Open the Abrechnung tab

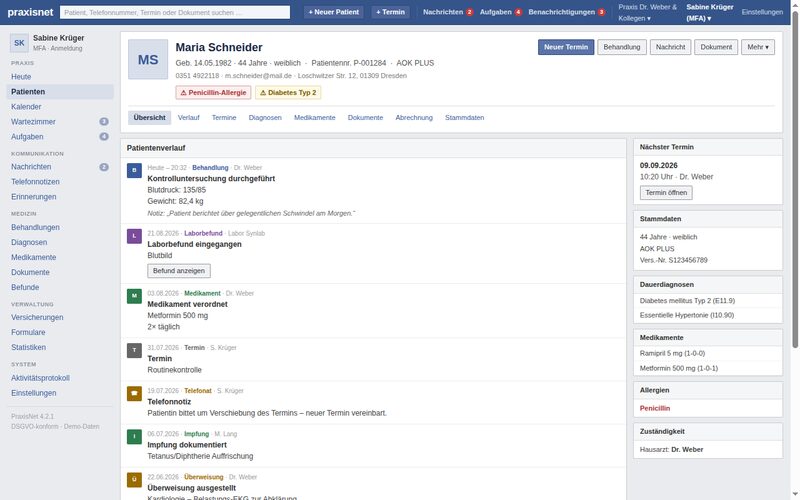coord(414,117)
